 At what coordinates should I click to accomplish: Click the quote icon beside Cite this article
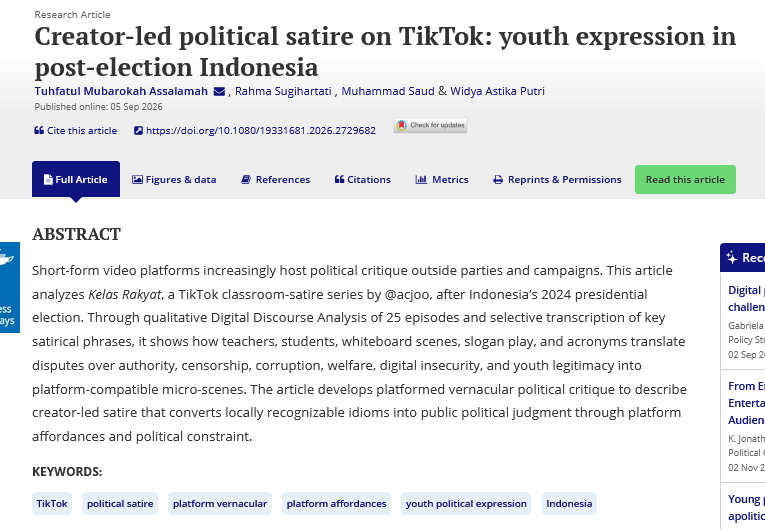[x=39, y=130]
